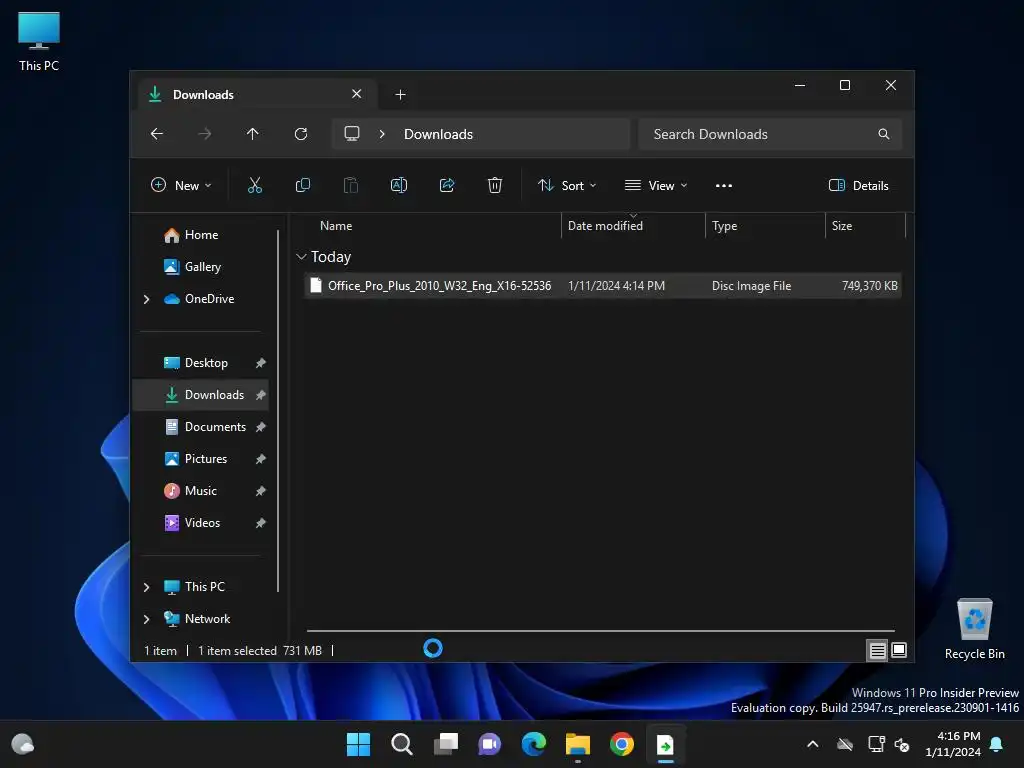Sort by Type column header
Image resolution: width=1024 pixels, height=768 pixels.
point(765,226)
